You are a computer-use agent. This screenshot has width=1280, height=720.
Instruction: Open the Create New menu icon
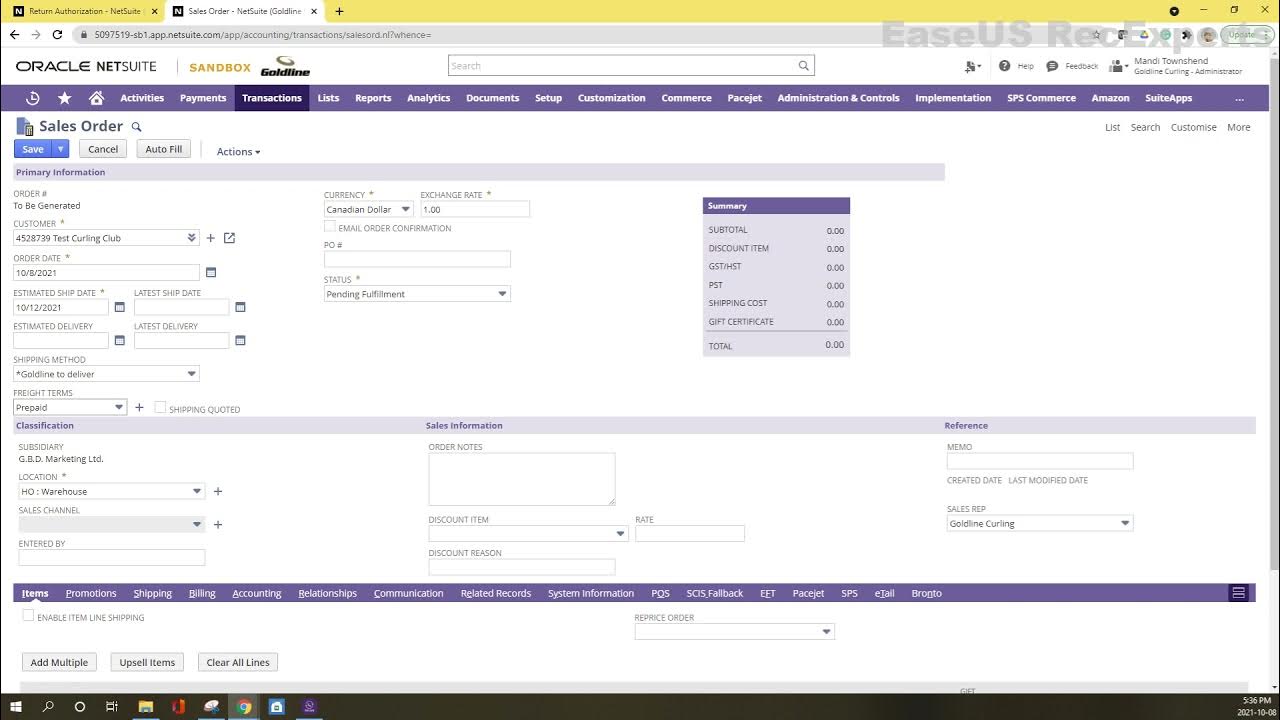[x=971, y=66]
